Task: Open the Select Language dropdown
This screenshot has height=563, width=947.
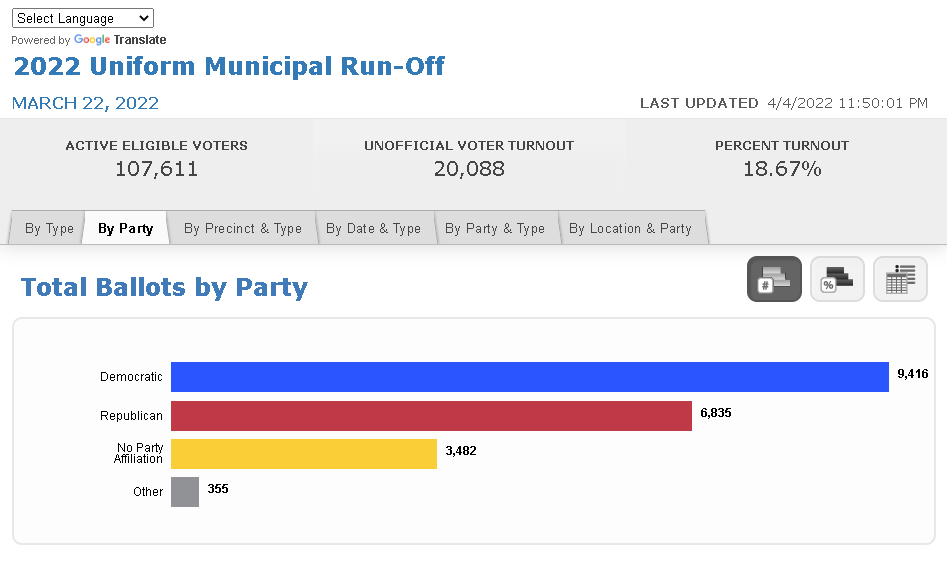Action: (x=83, y=18)
